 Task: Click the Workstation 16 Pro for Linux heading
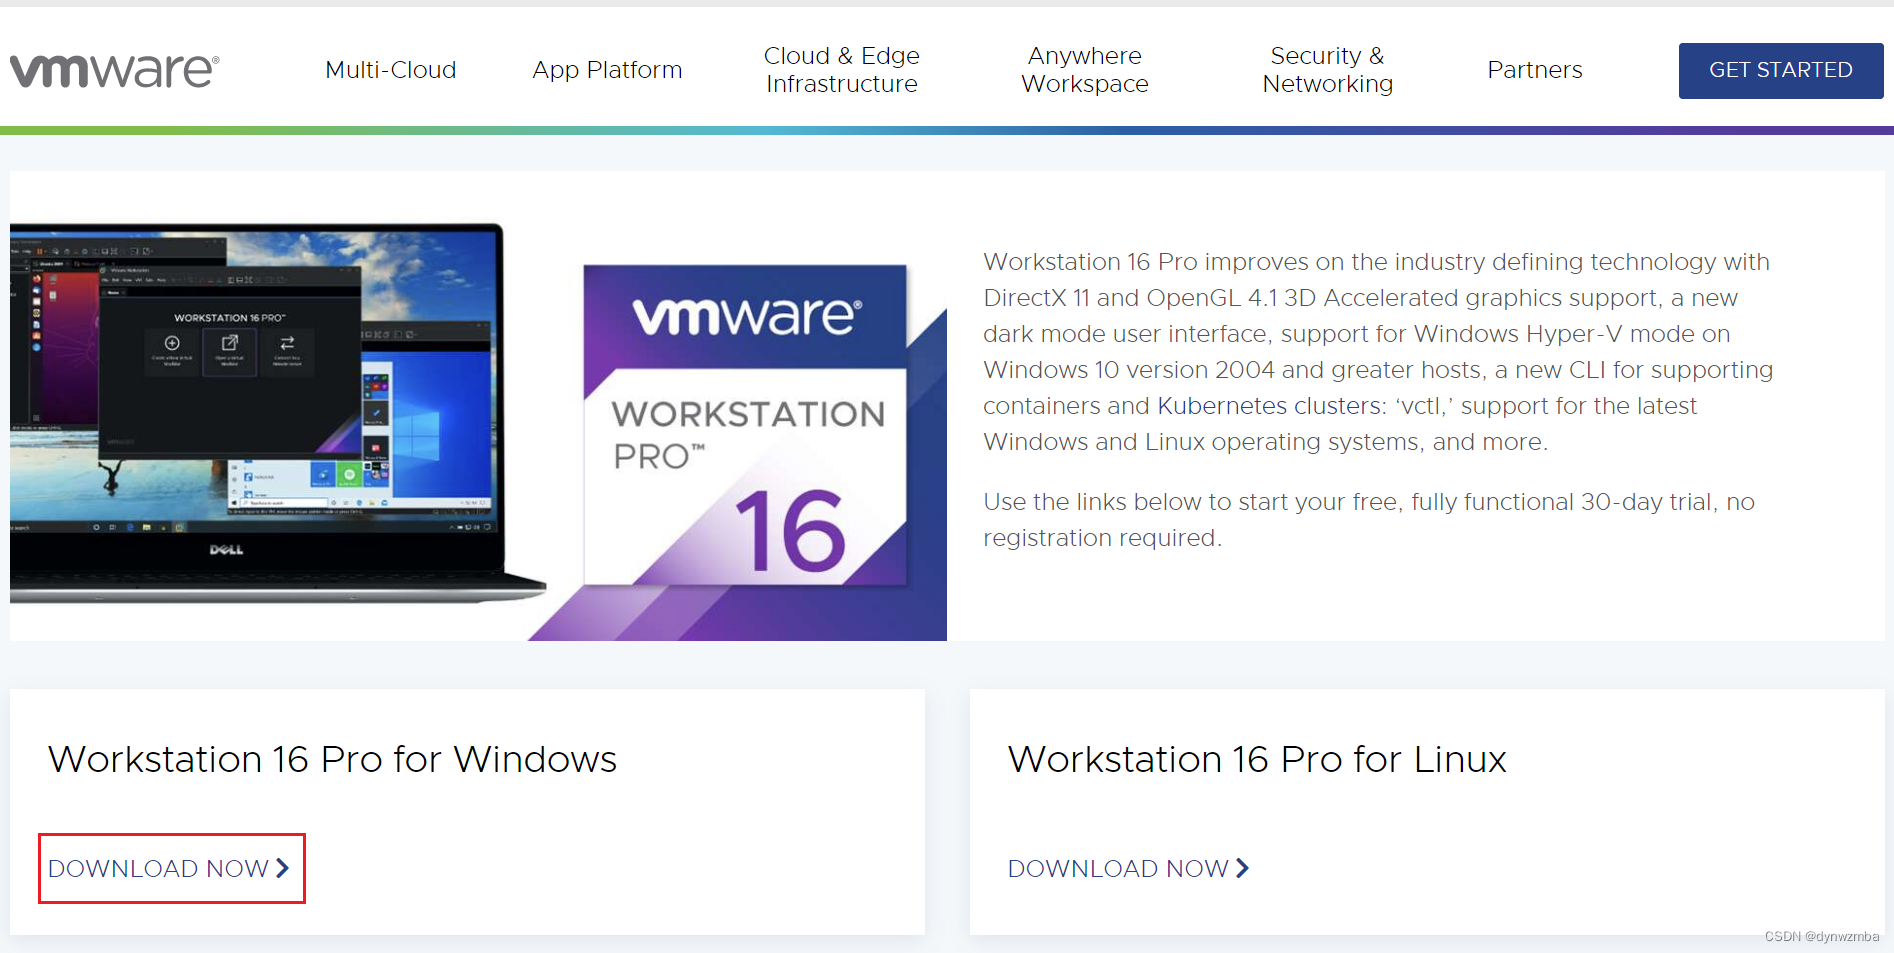[x=1257, y=759]
